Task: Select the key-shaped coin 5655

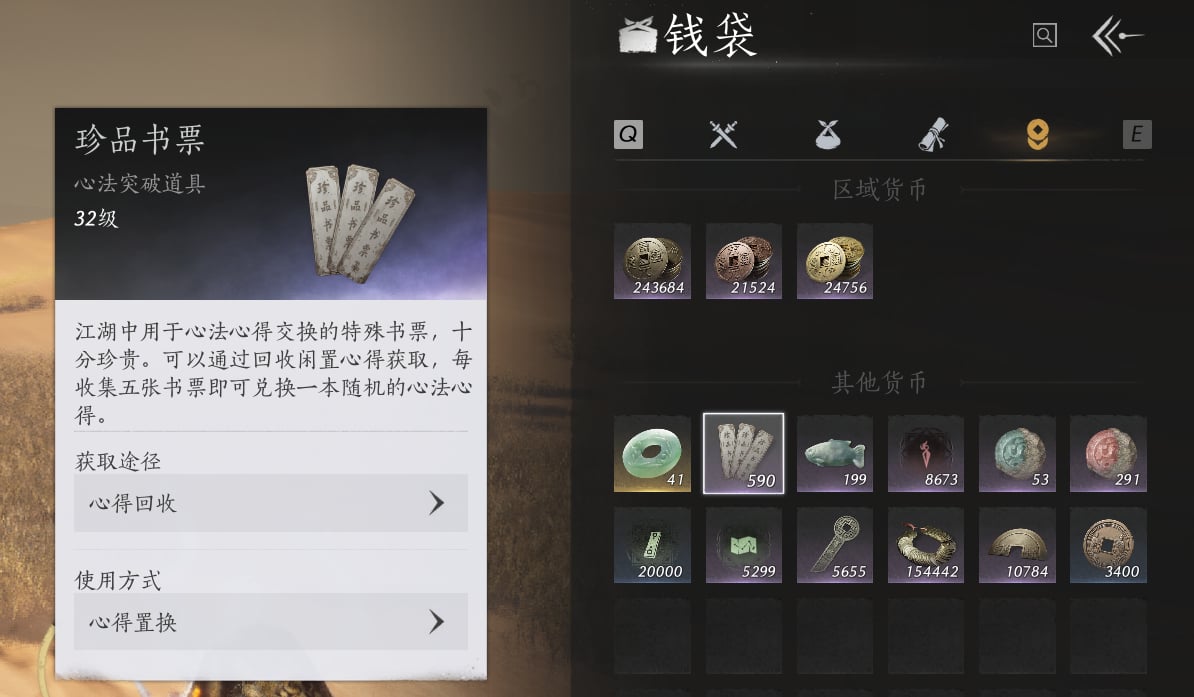Action: (835, 545)
